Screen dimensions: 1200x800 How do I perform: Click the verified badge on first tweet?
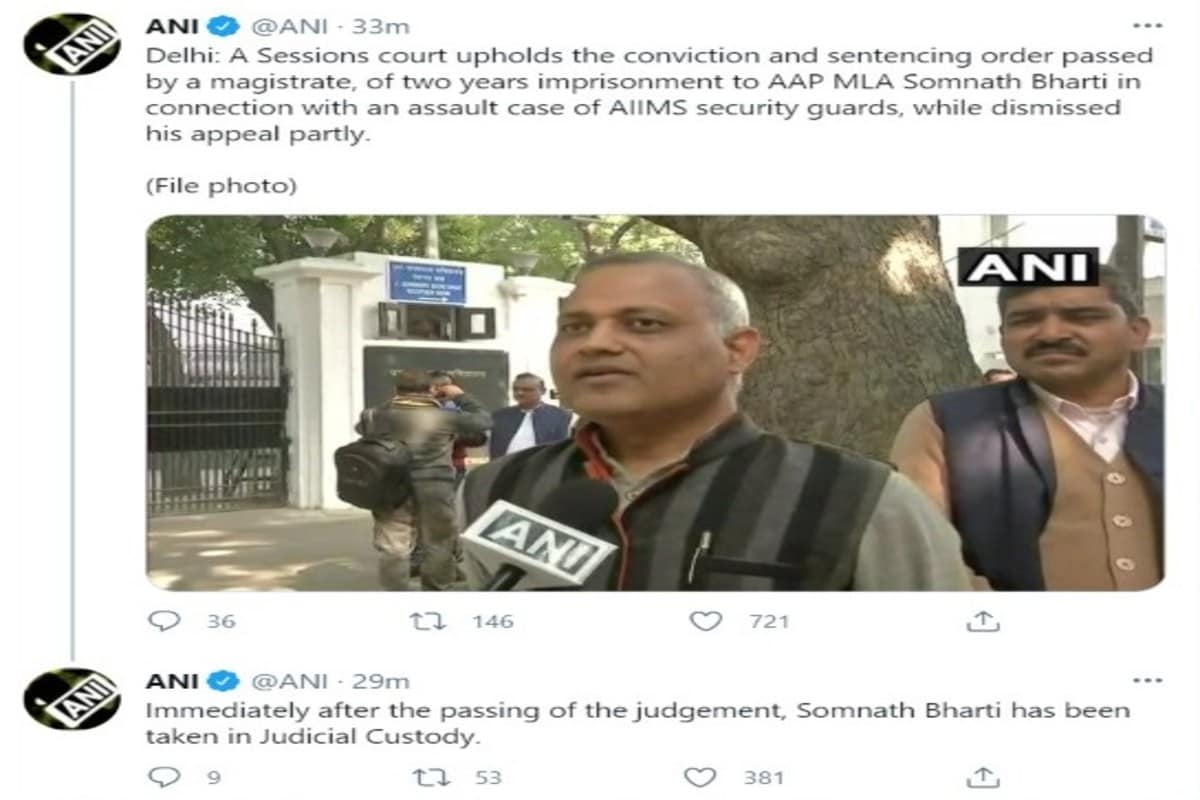(x=223, y=26)
